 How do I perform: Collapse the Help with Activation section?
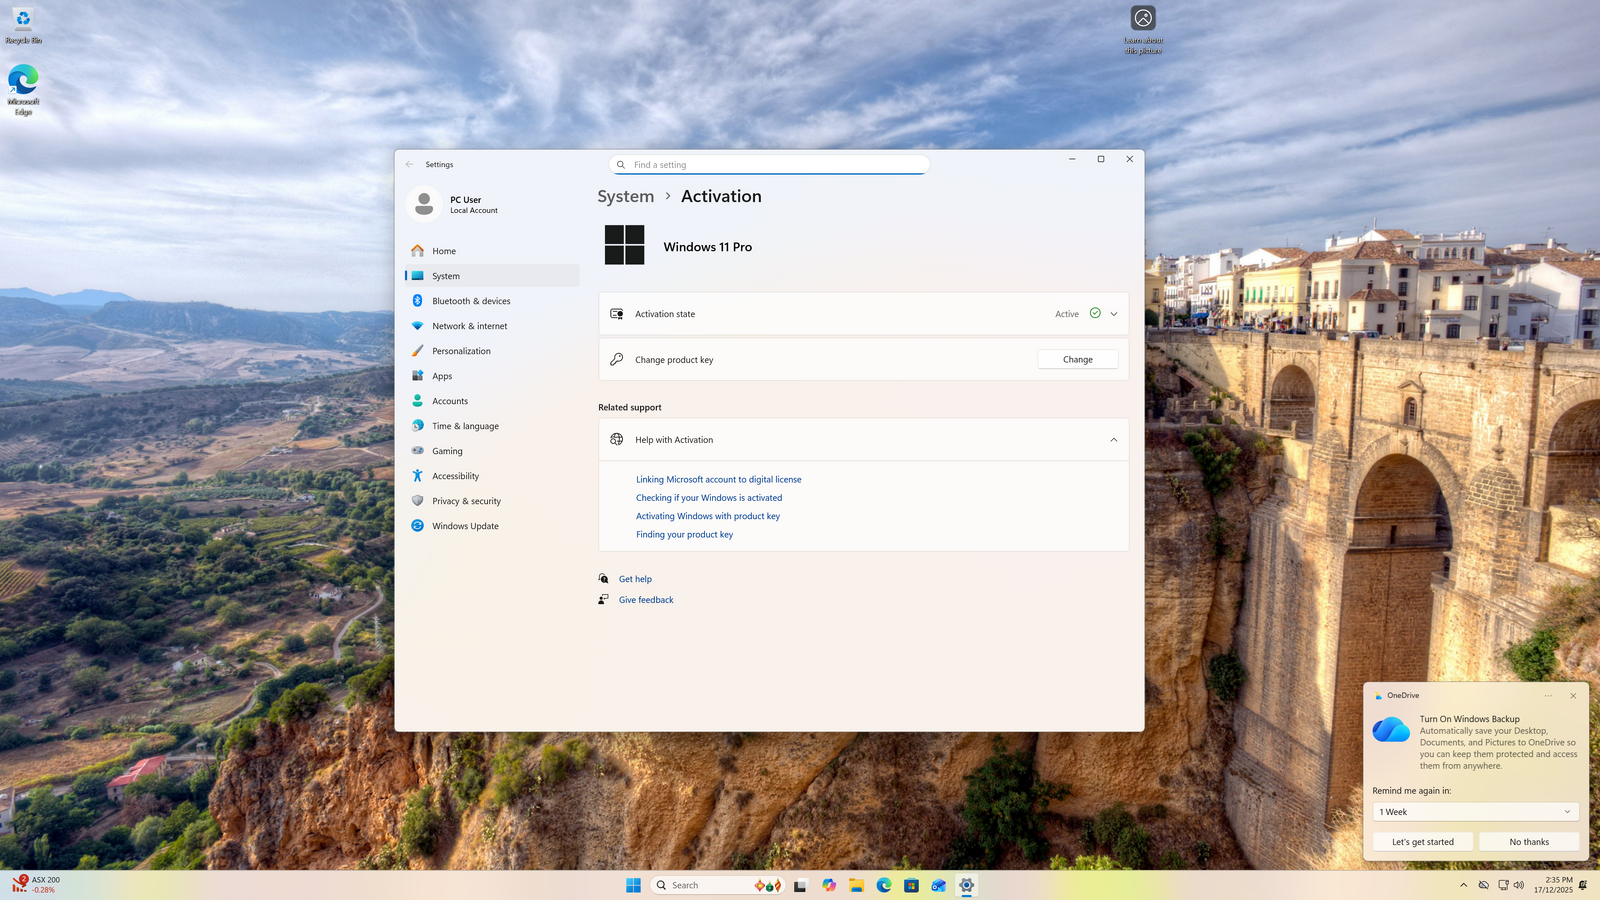pyautogui.click(x=1113, y=440)
